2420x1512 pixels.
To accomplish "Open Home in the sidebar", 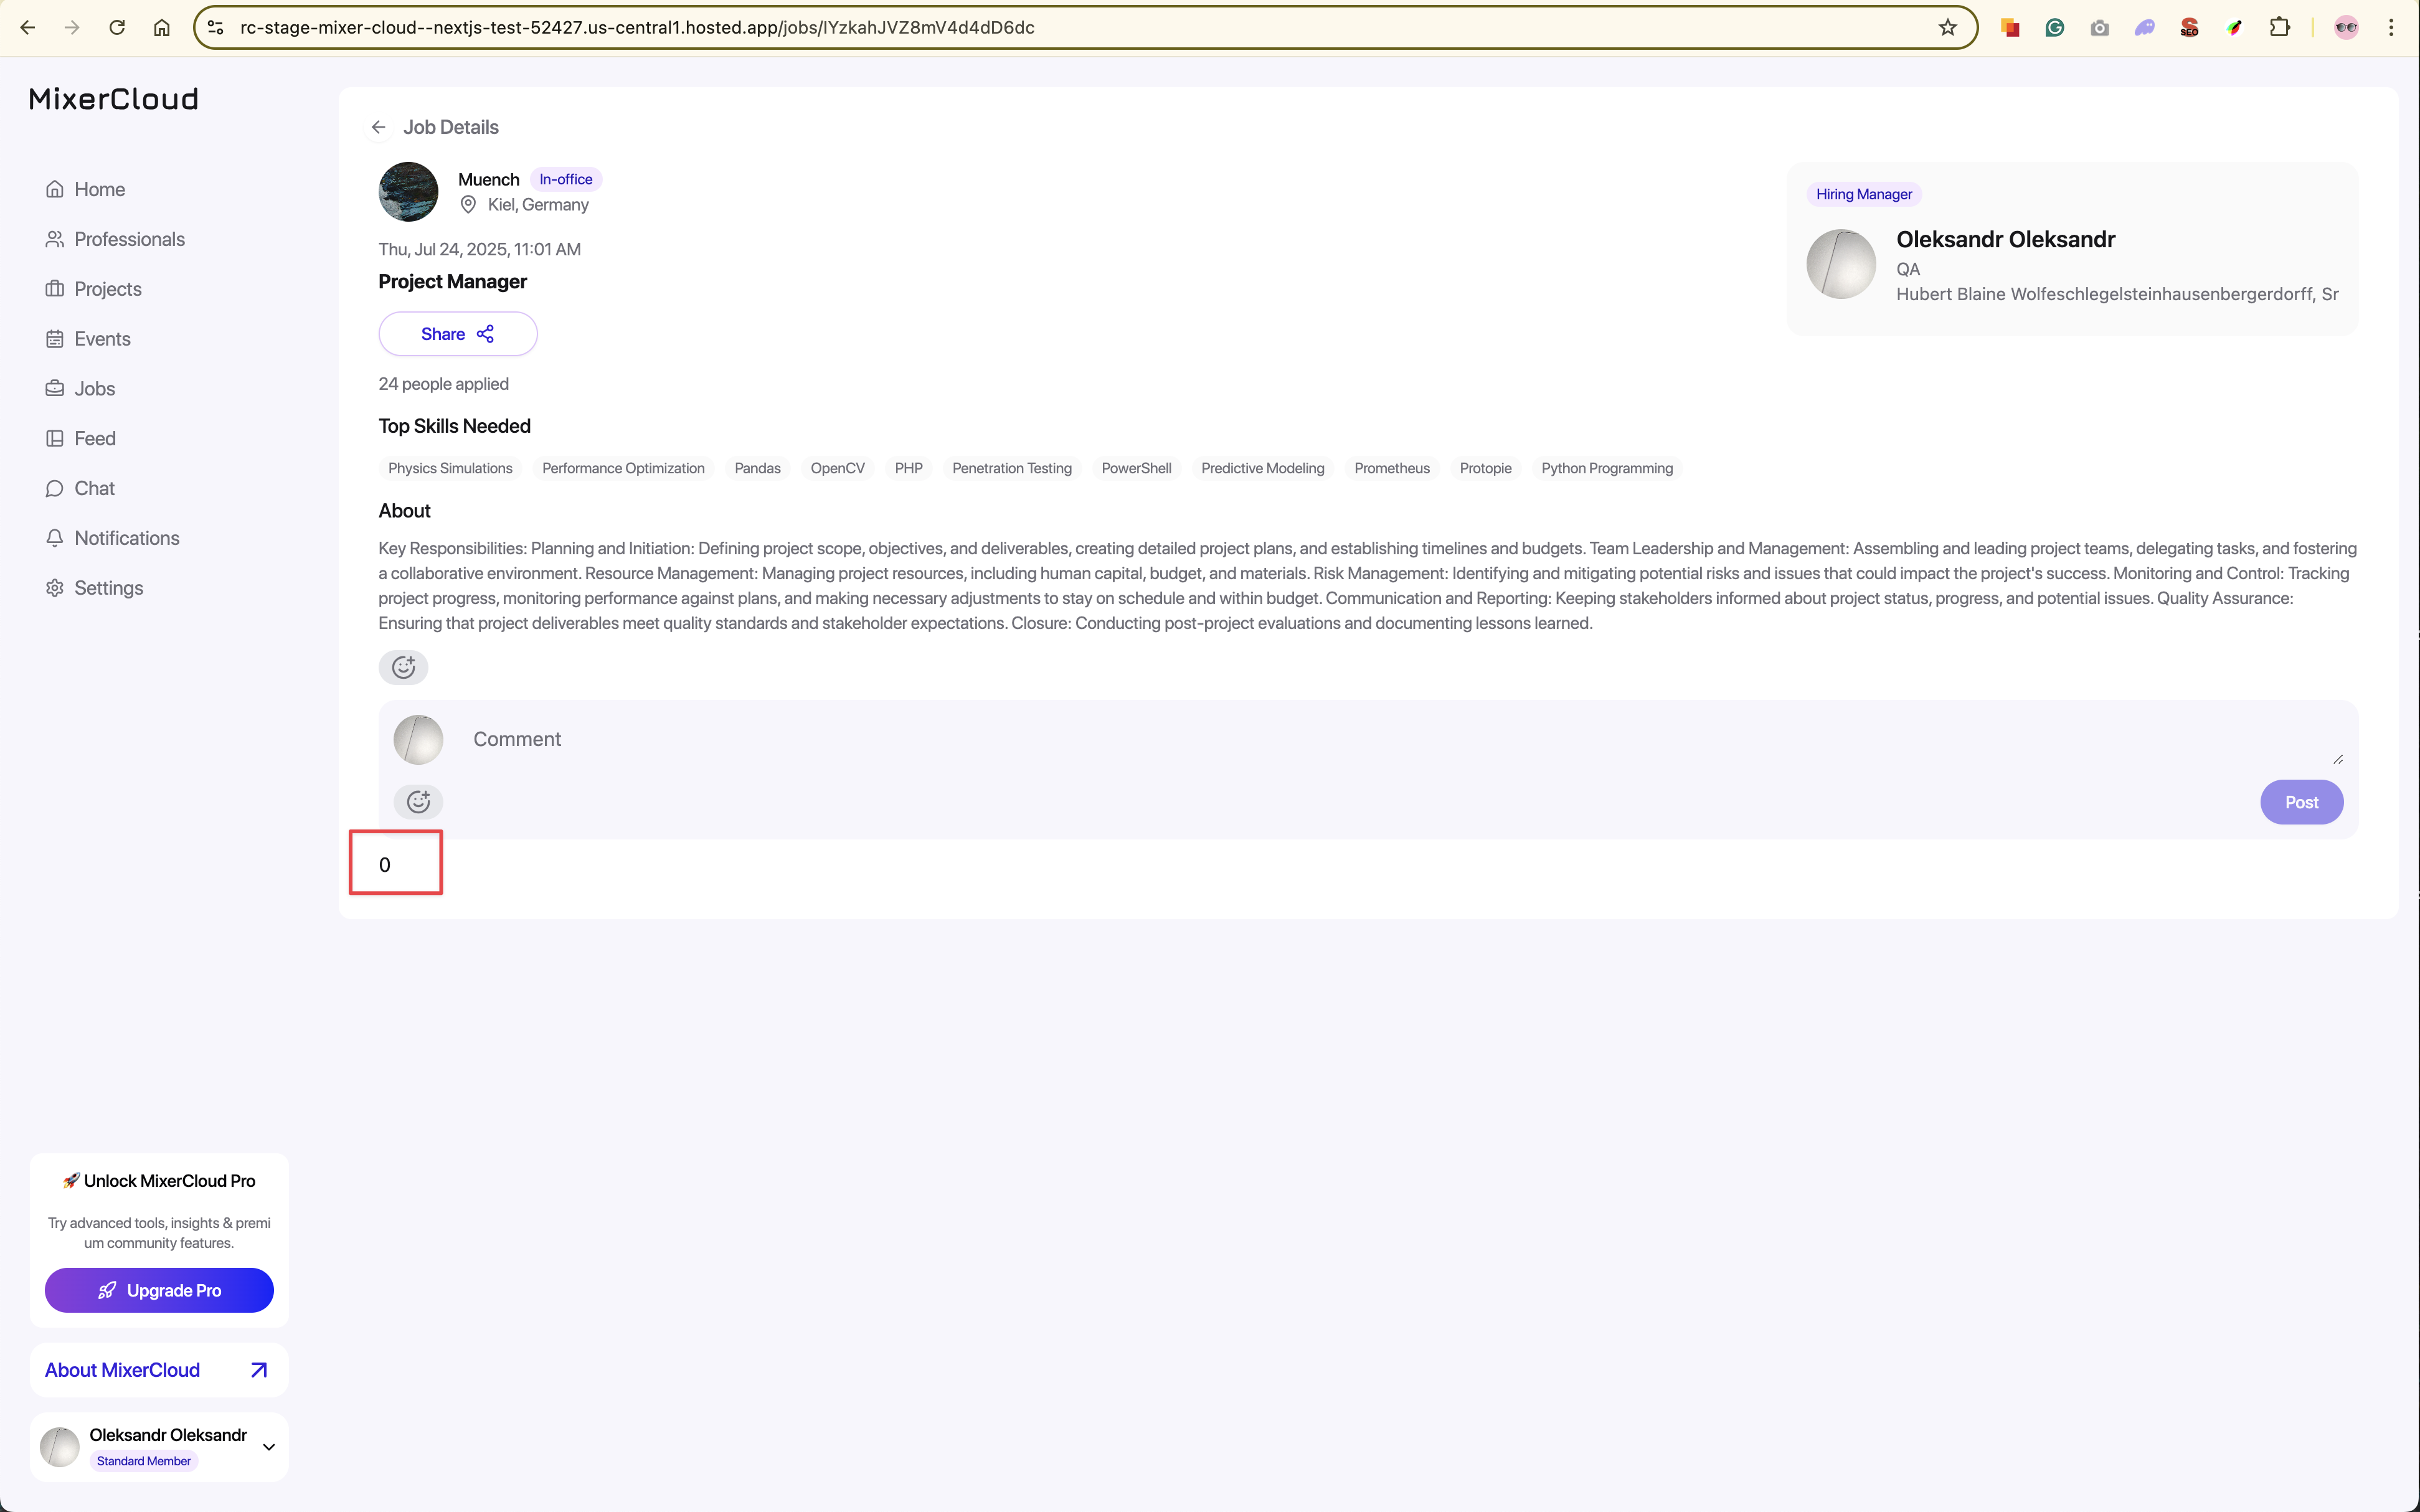I will pos(99,189).
